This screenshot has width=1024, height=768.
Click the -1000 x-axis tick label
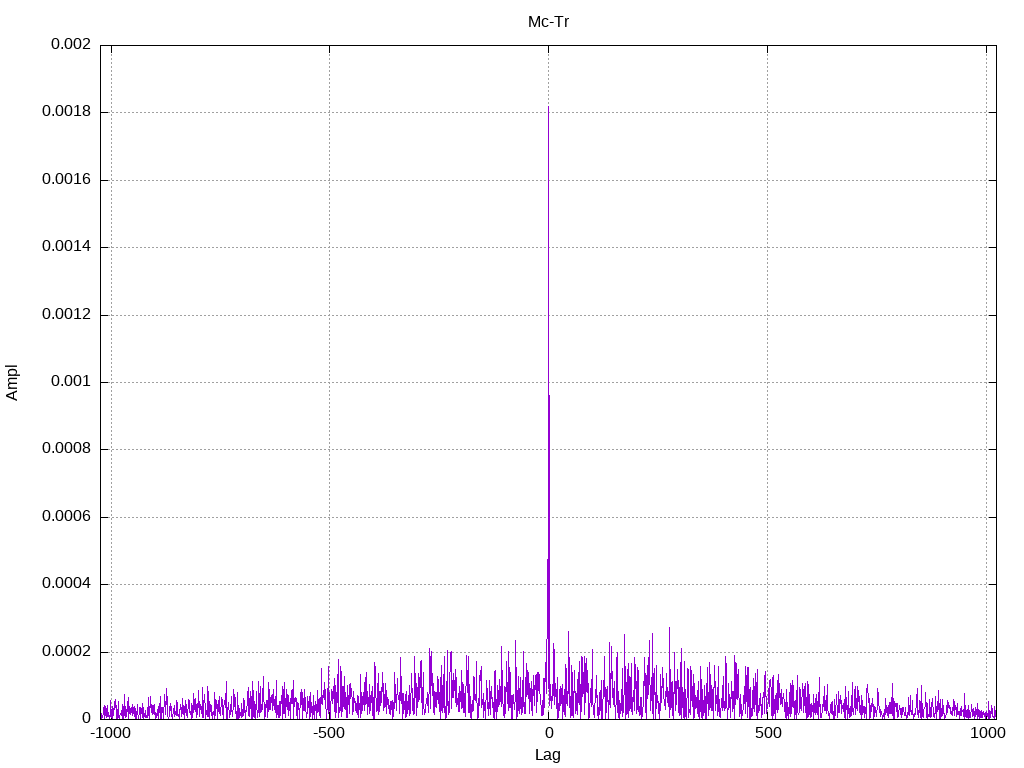pyautogui.click(x=110, y=733)
